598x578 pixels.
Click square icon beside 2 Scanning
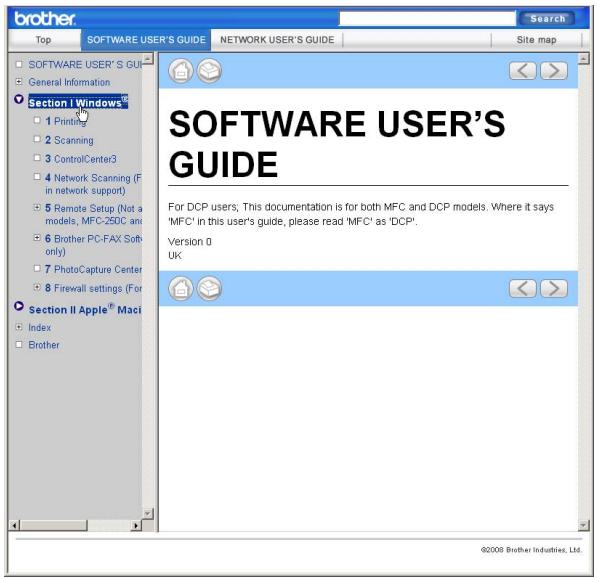pyautogui.click(x=37, y=139)
